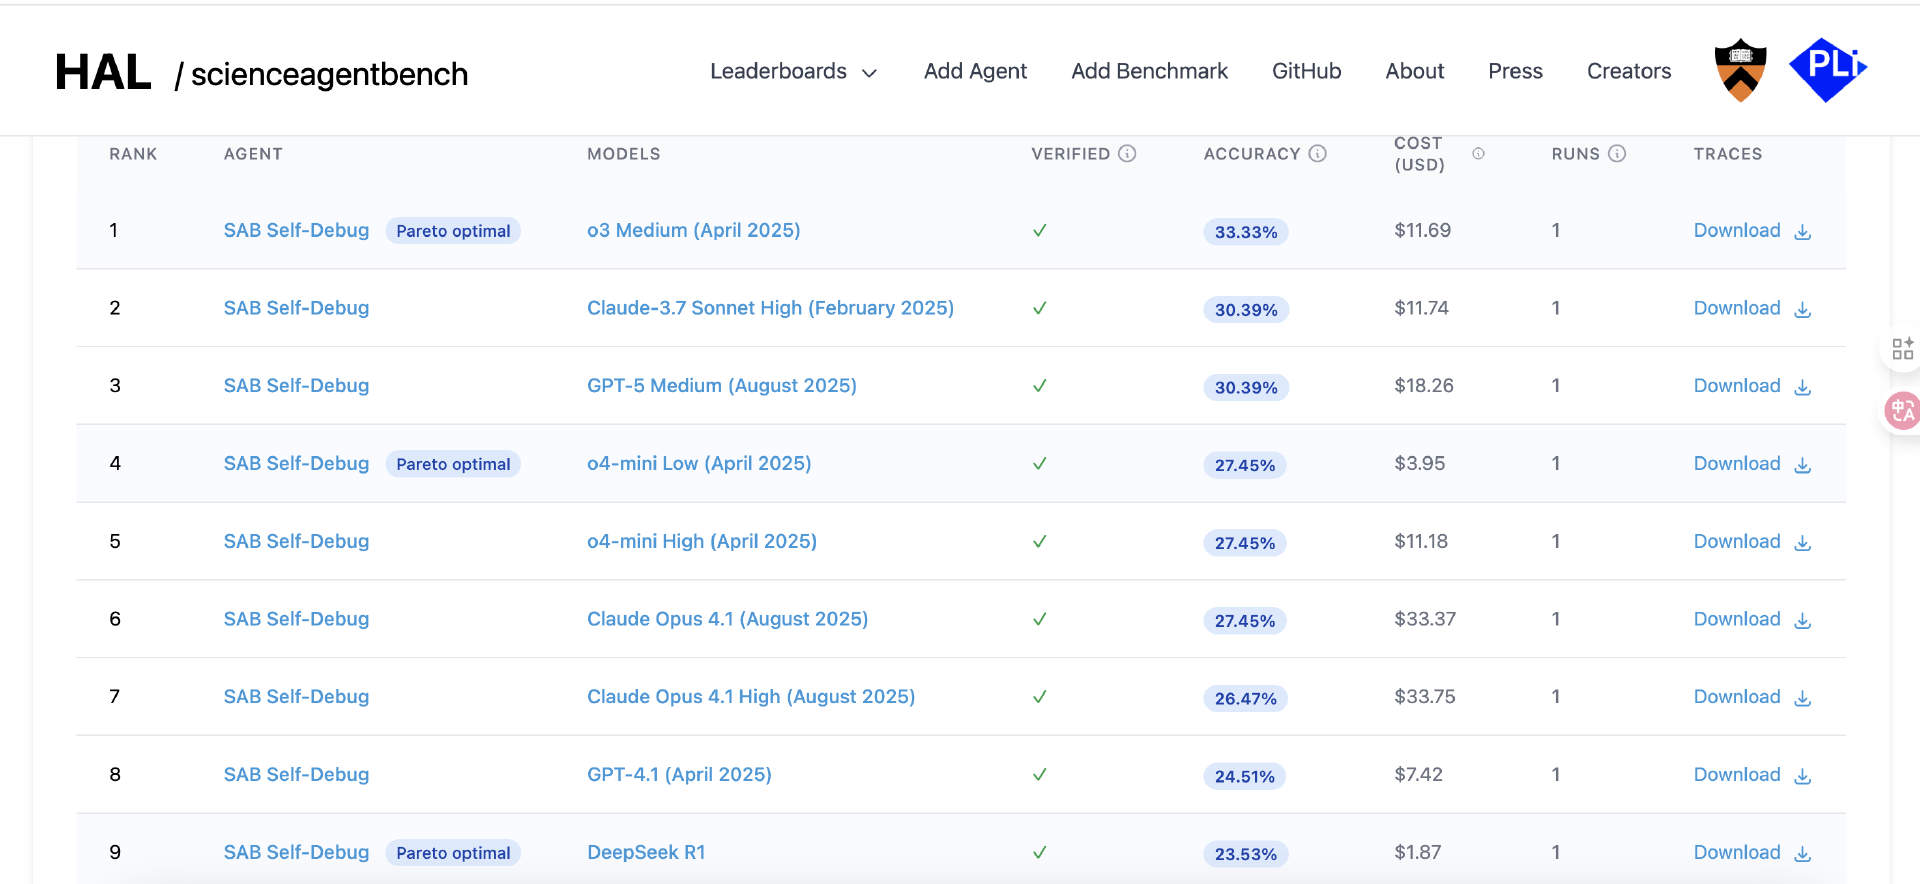Viewport: 1920px width, 884px height.
Task: Open o4-mini High (April 2025) model
Action: tap(702, 541)
